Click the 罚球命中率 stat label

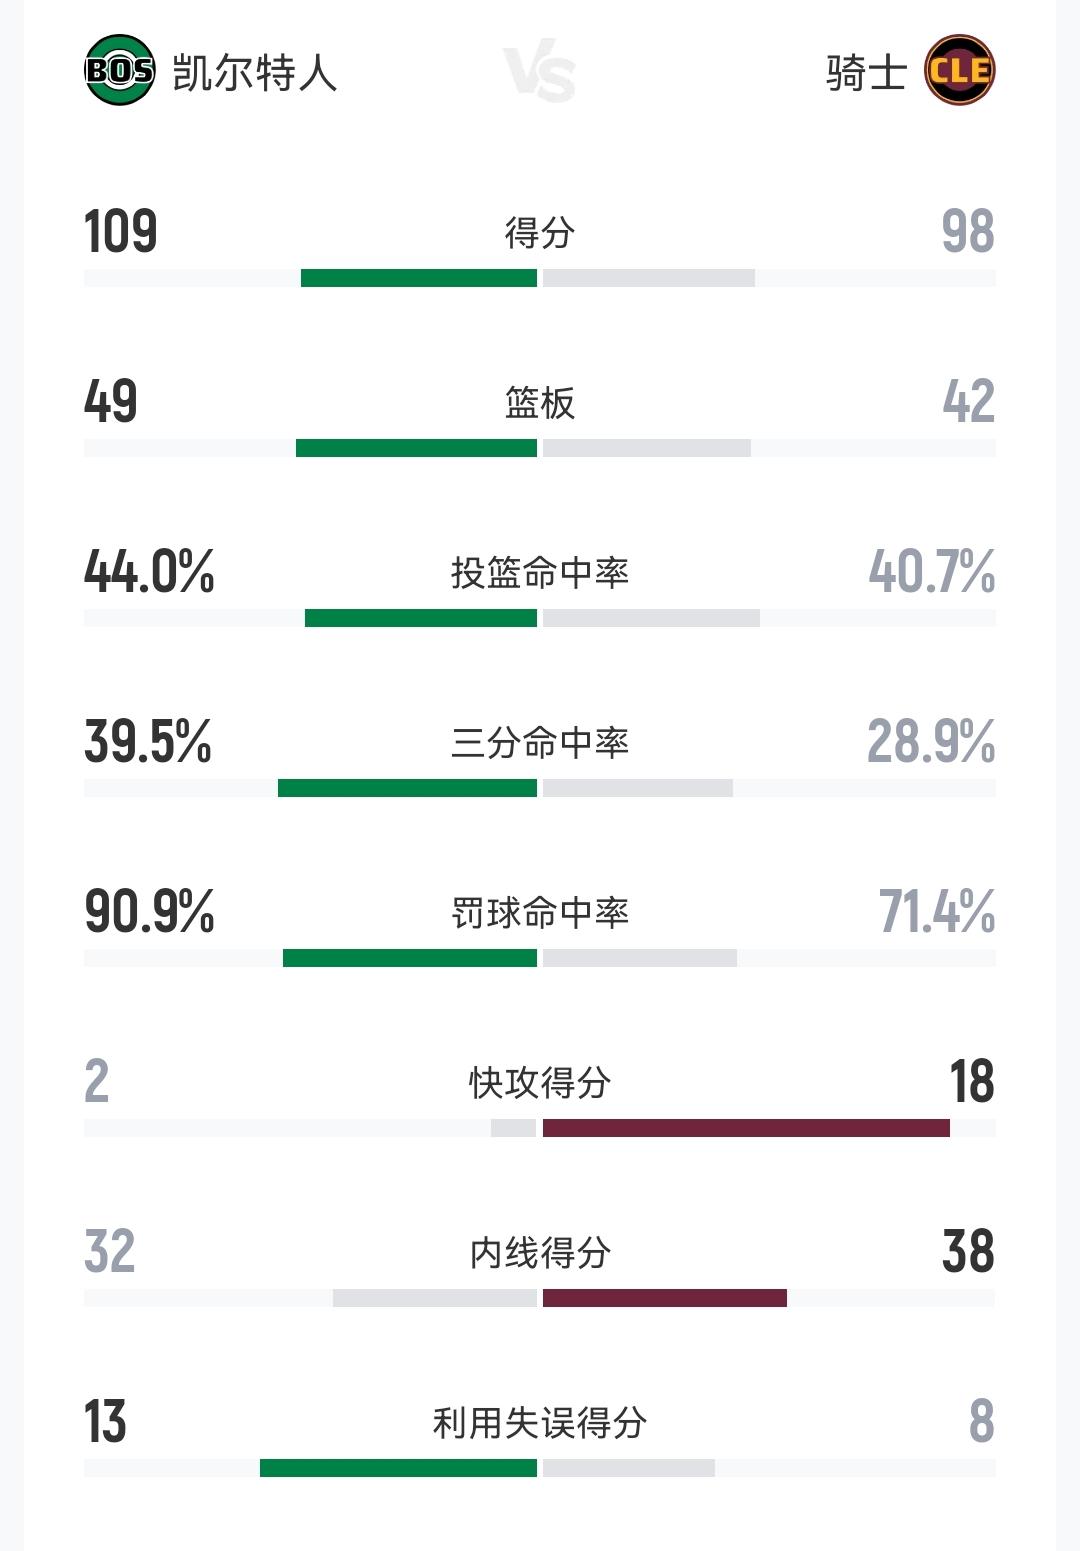tap(540, 913)
